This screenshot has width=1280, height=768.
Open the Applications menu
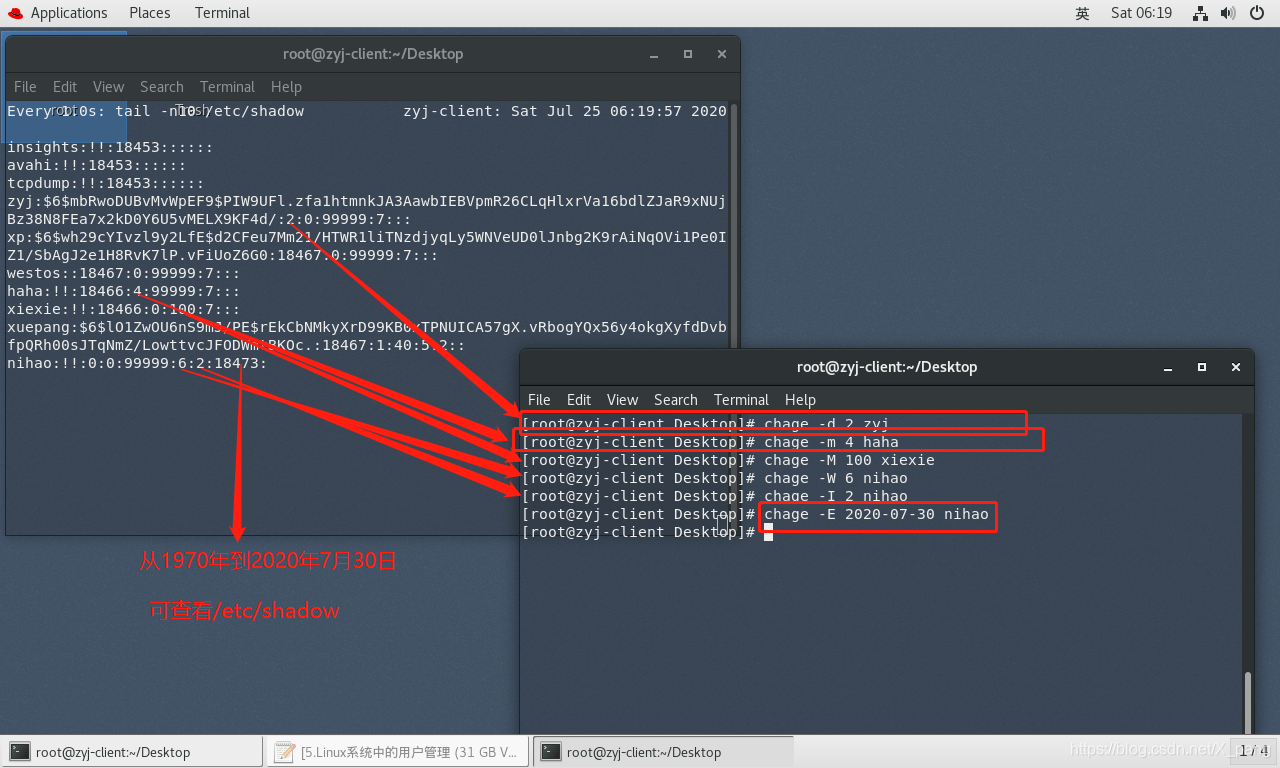click(69, 13)
